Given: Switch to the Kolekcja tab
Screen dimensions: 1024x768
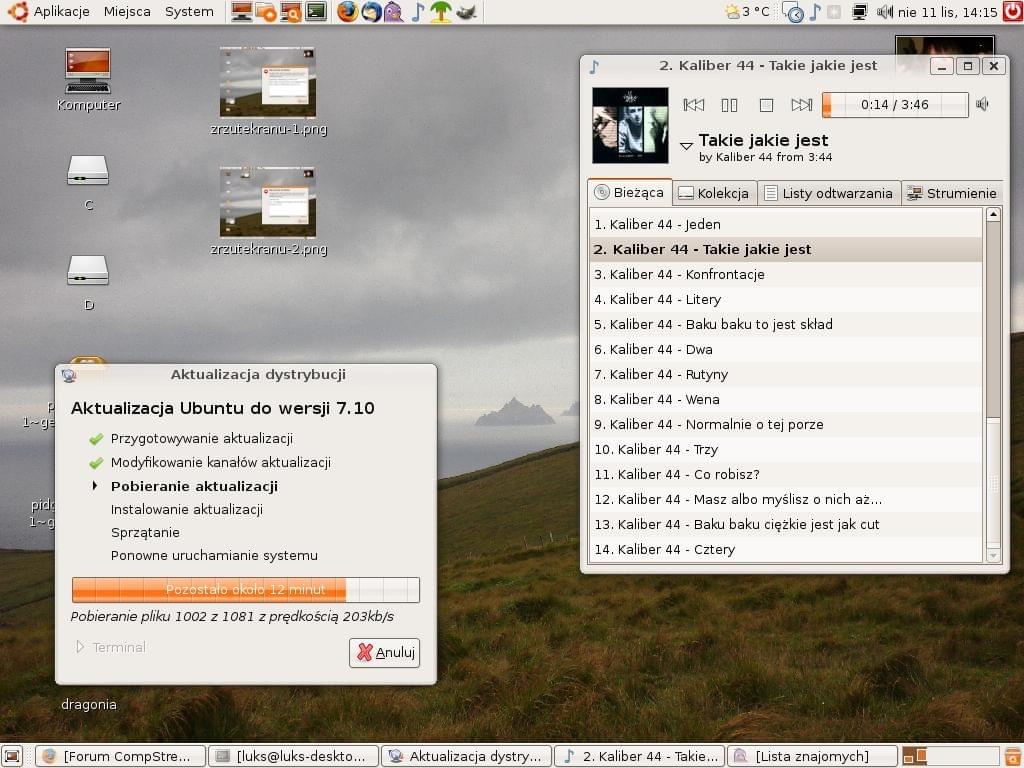Looking at the screenshot, I should (x=714, y=193).
